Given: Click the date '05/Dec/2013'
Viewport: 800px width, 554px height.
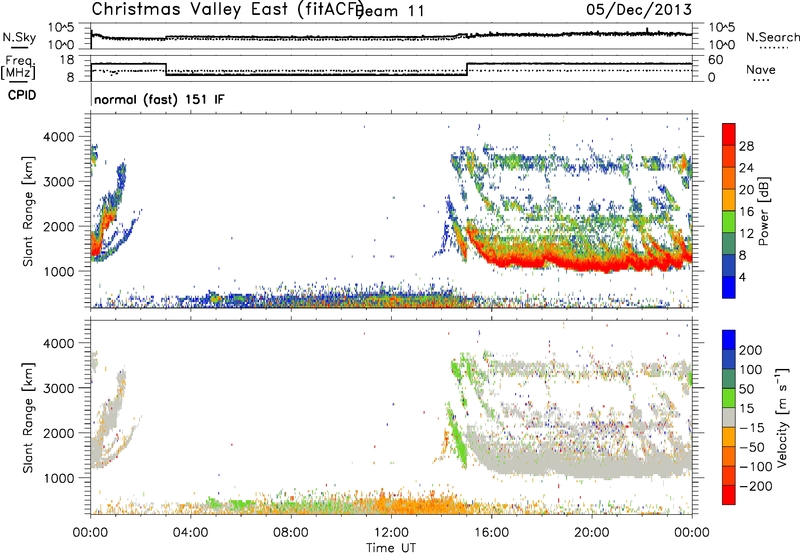Looking at the screenshot, I should pyautogui.click(x=639, y=9).
